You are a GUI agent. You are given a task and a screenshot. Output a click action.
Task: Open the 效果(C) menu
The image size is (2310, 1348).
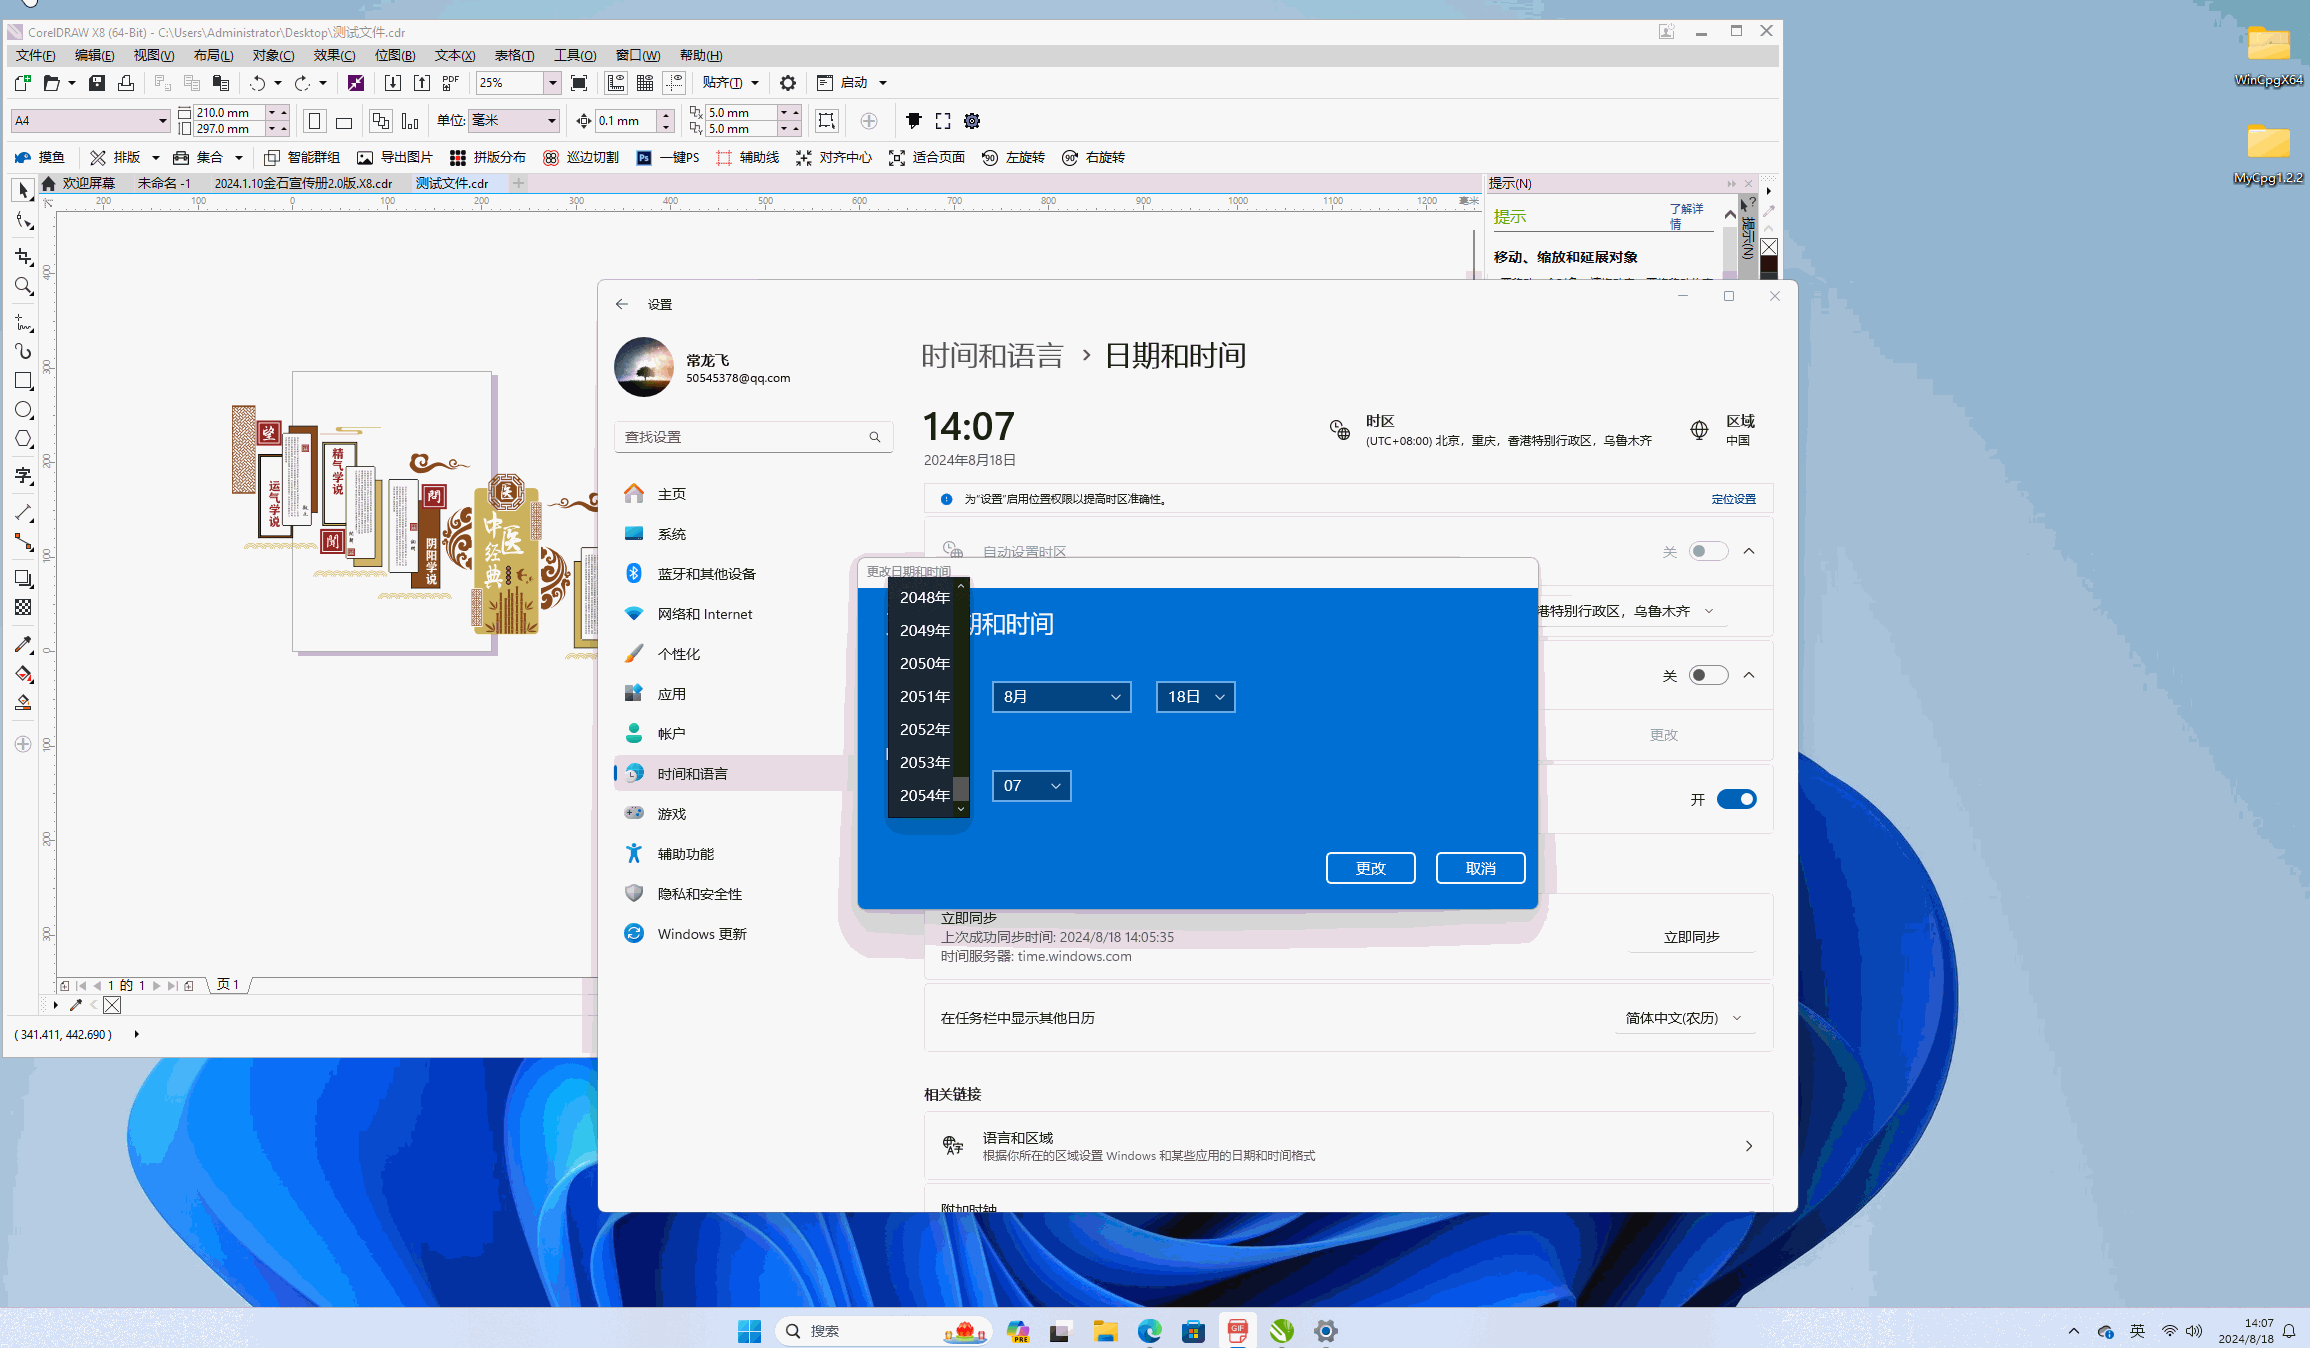tap(334, 56)
